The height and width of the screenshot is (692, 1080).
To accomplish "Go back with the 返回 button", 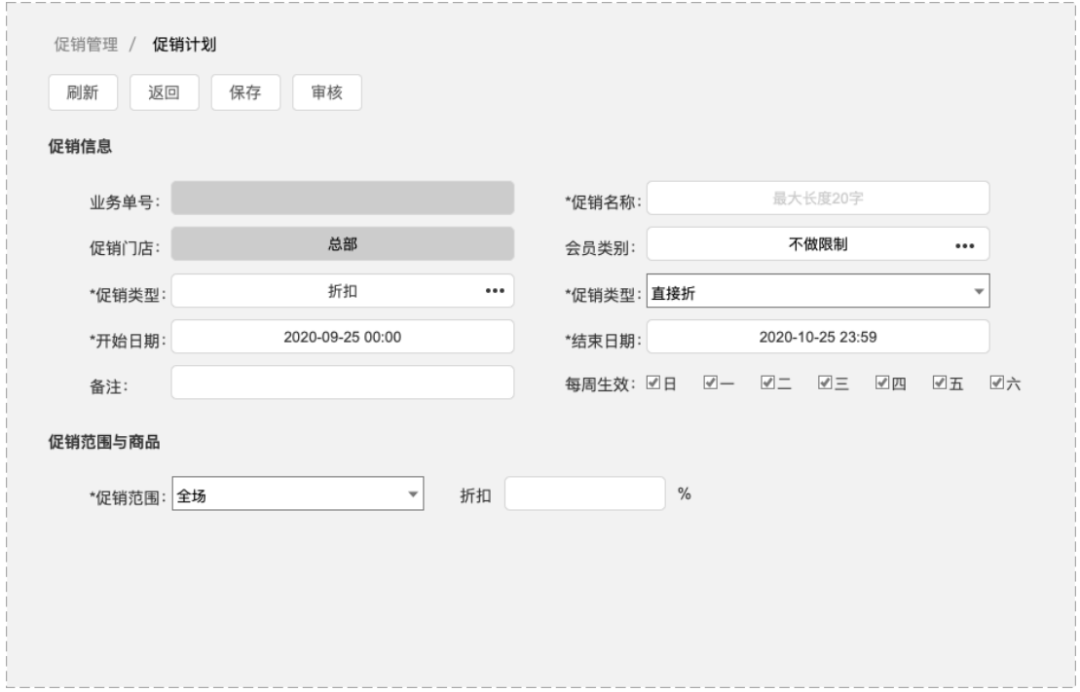I will pos(164,92).
